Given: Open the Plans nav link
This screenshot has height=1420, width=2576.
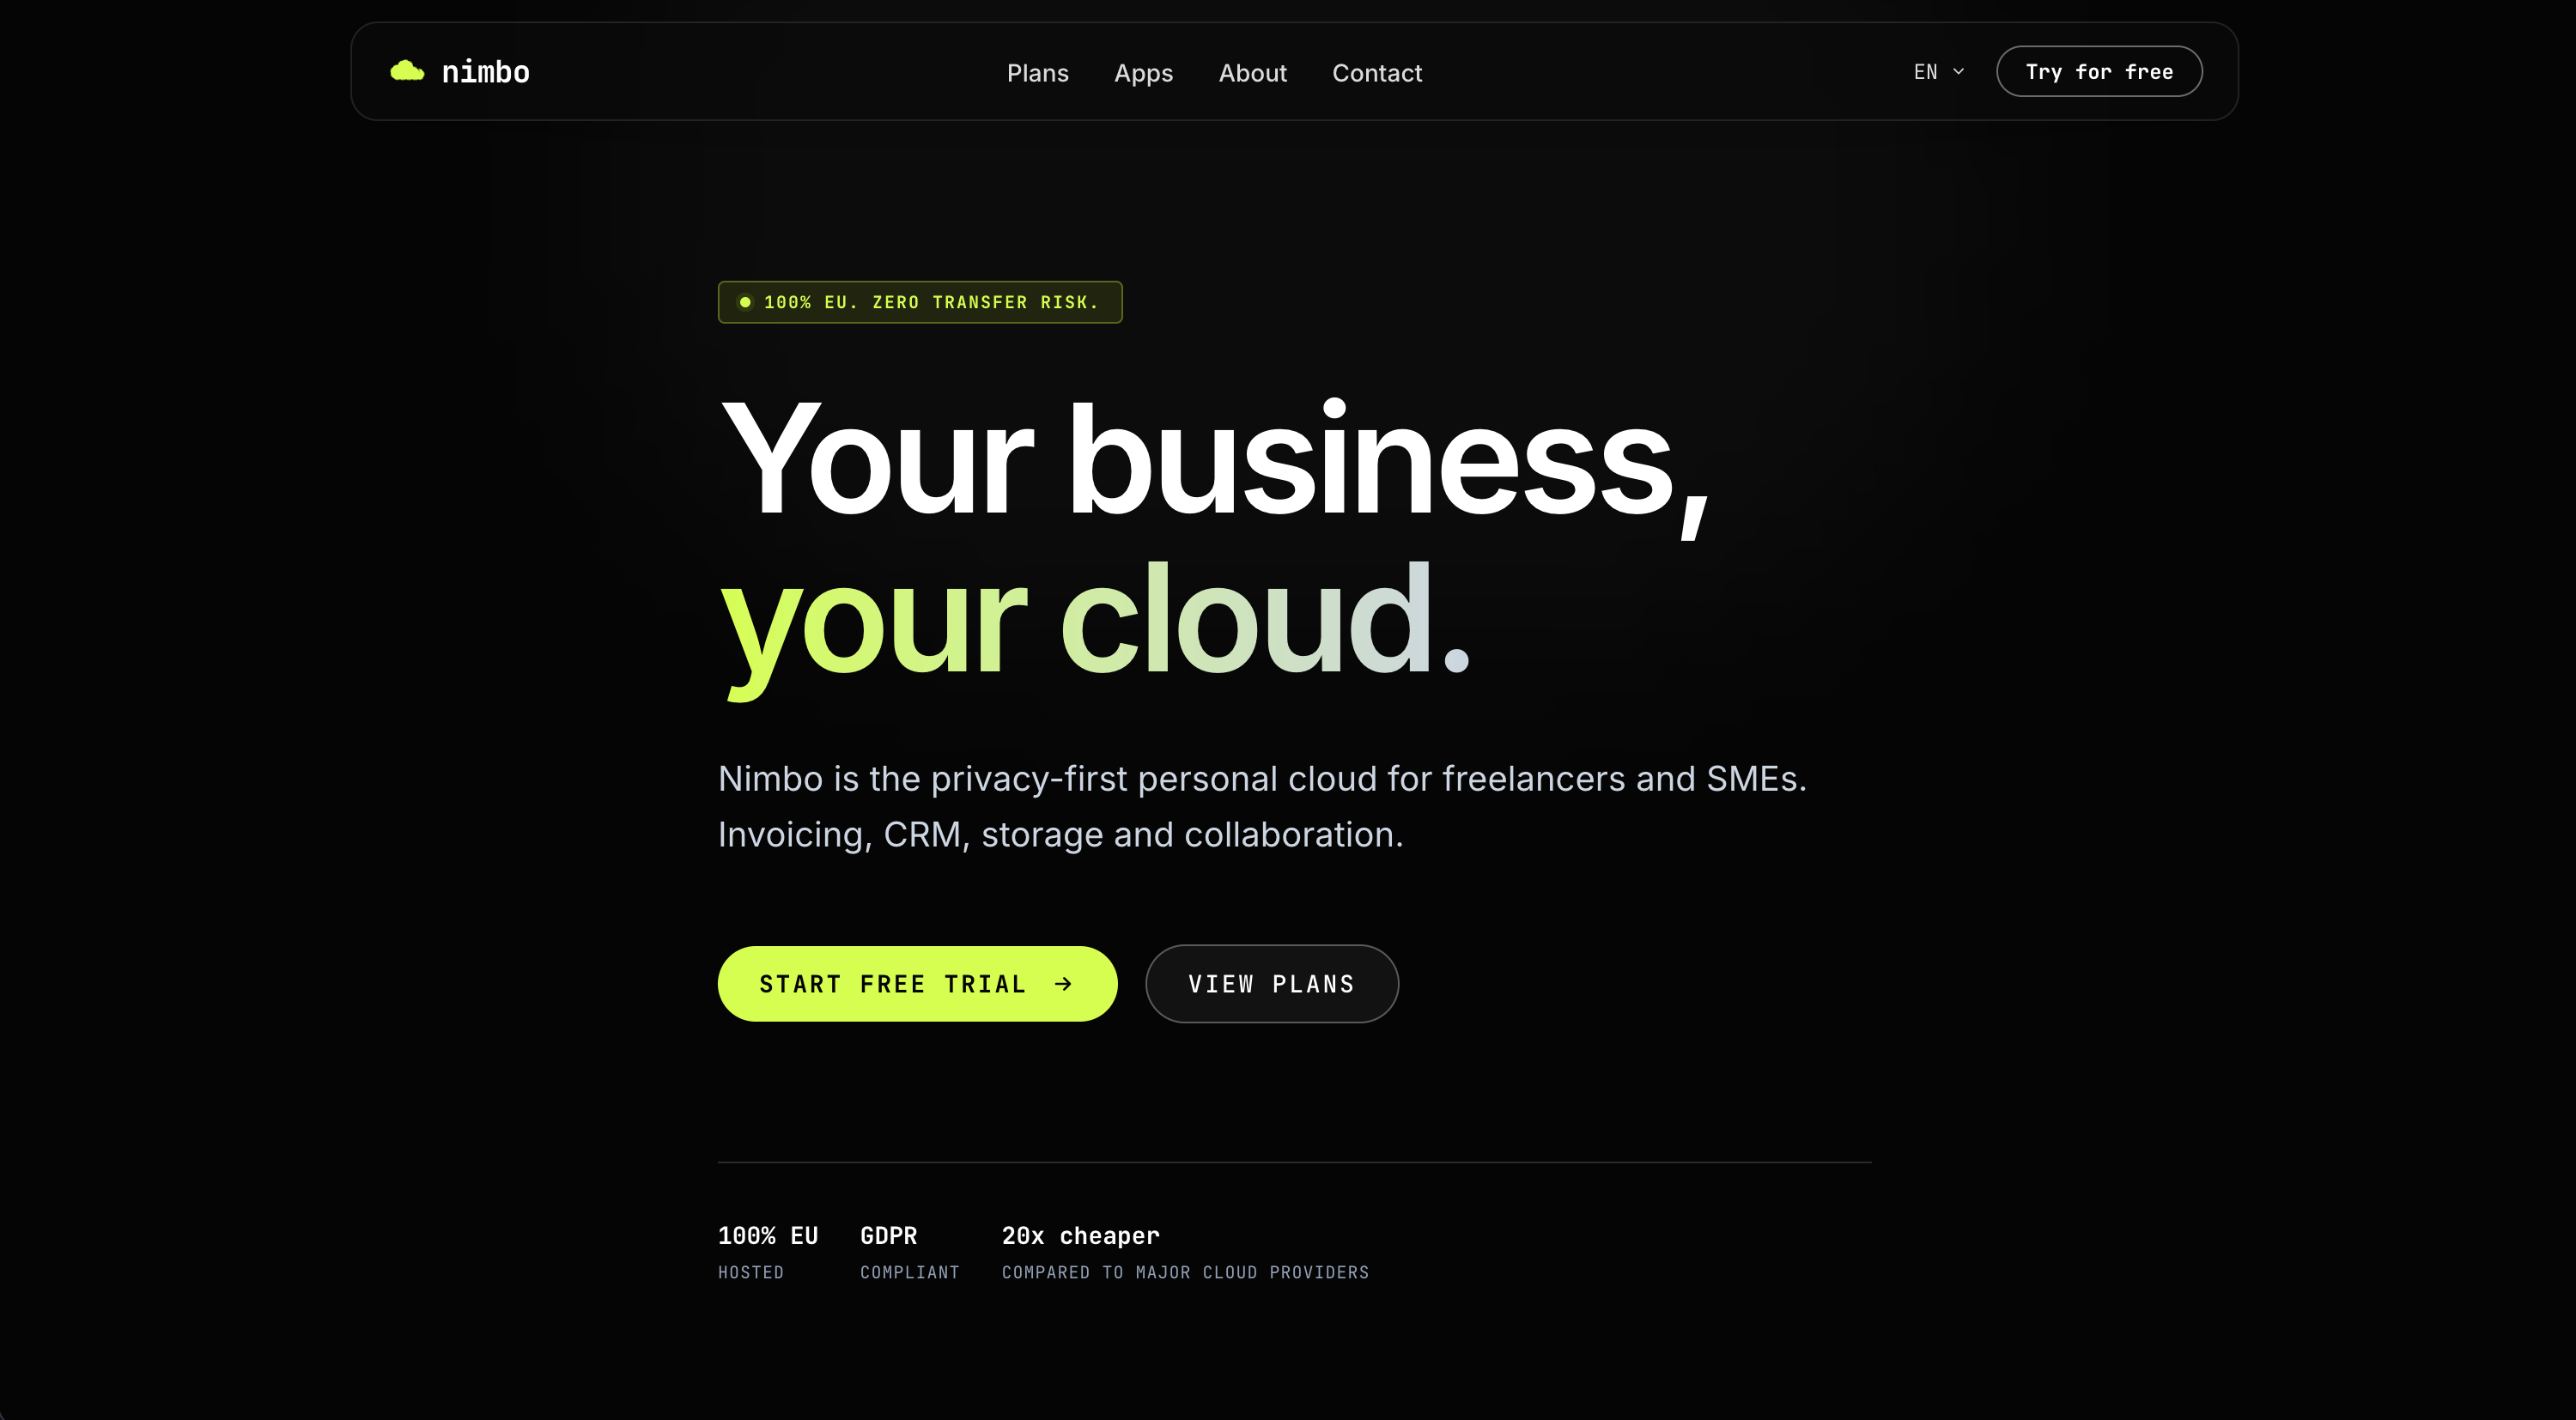Looking at the screenshot, I should pos(1037,73).
